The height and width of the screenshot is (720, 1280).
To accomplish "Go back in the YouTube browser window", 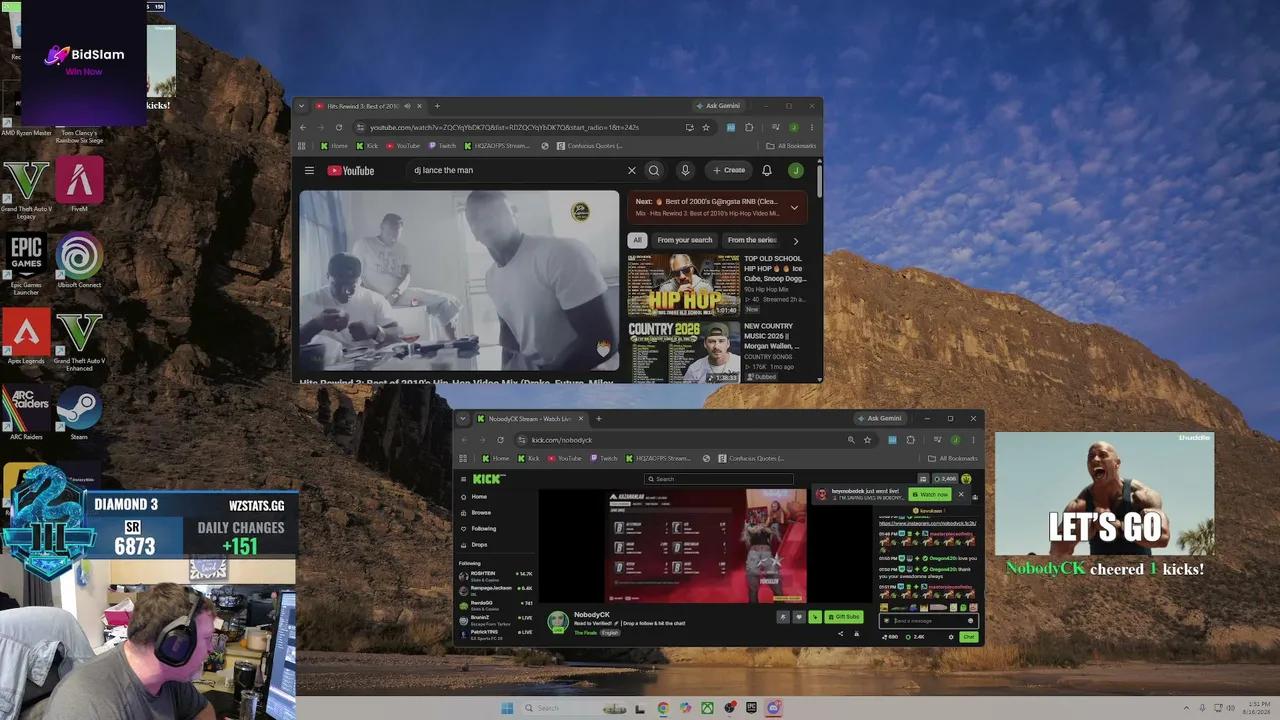I will point(303,128).
